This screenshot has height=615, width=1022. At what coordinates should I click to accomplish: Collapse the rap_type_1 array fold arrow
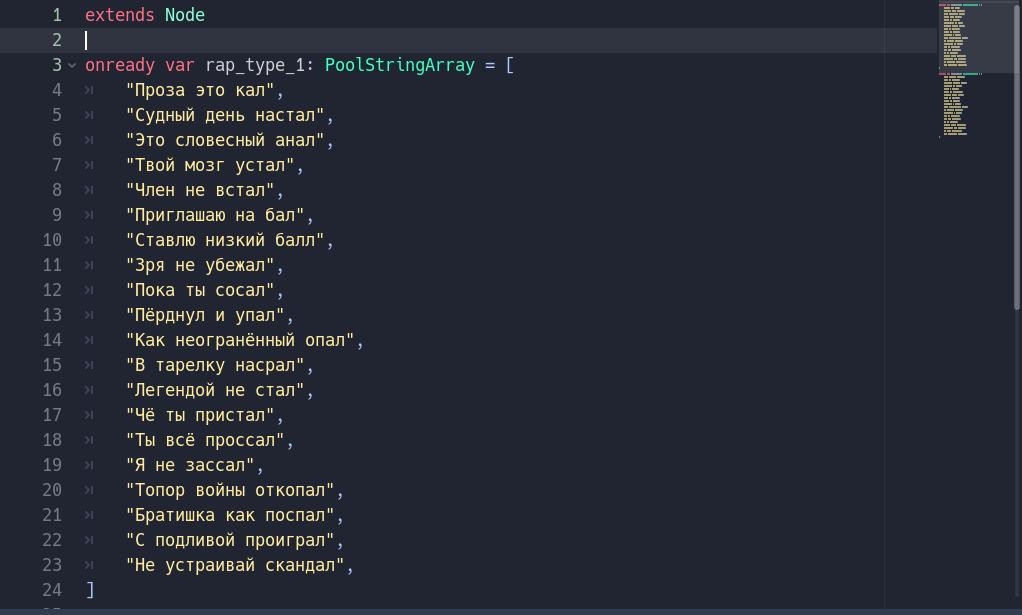pyautogui.click(x=72, y=65)
